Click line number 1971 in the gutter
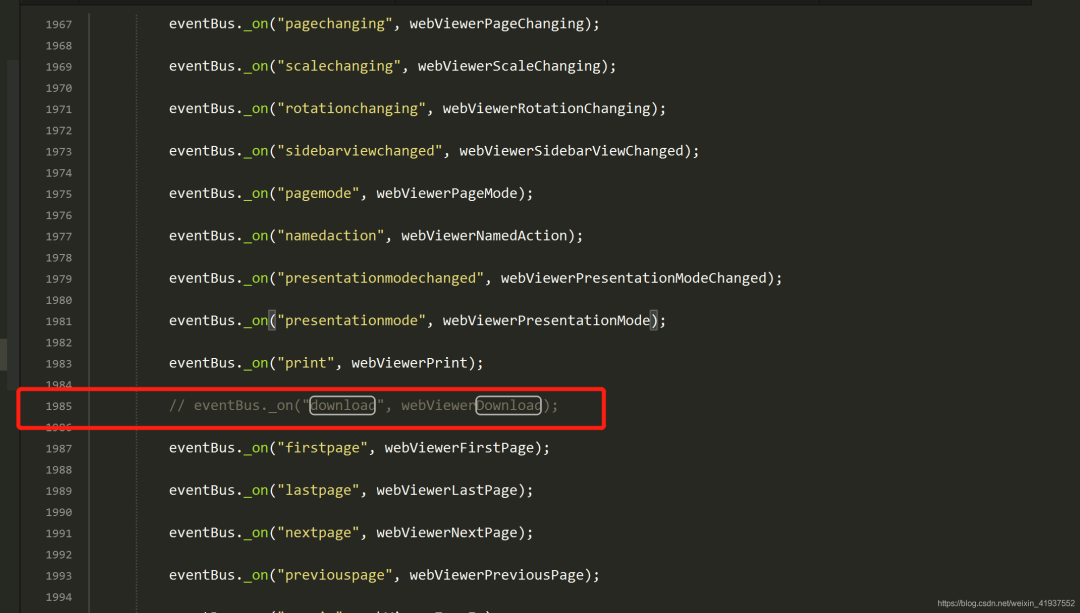 pyautogui.click(x=59, y=110)
